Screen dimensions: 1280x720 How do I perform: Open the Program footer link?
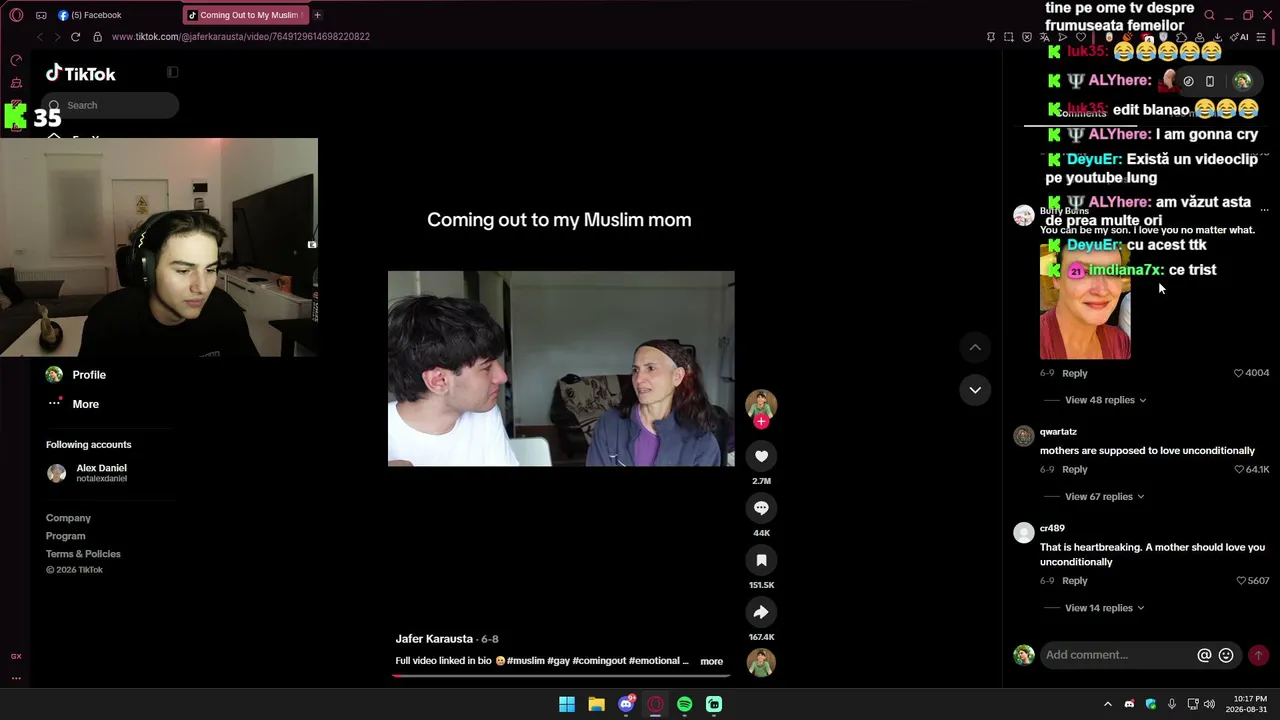point(66,536)
